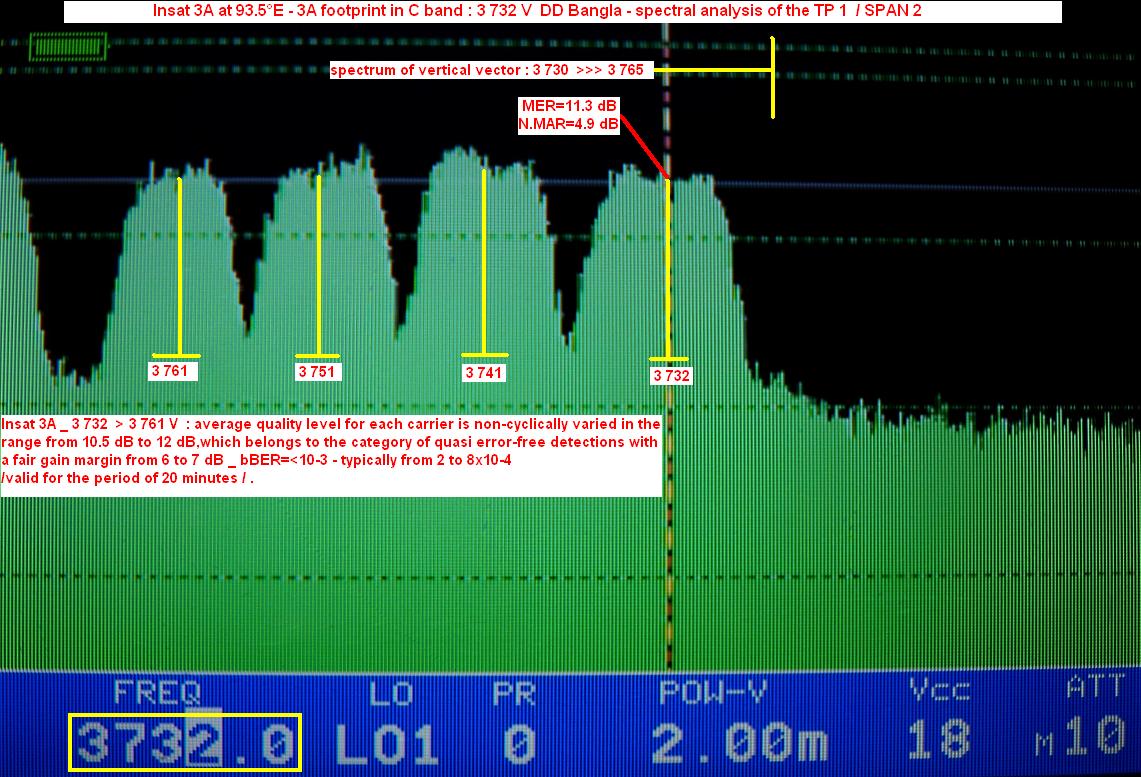Click the 3 751 carrier marker label
The width and height of the screenshot is (1141, 777).
pos(319,372)
